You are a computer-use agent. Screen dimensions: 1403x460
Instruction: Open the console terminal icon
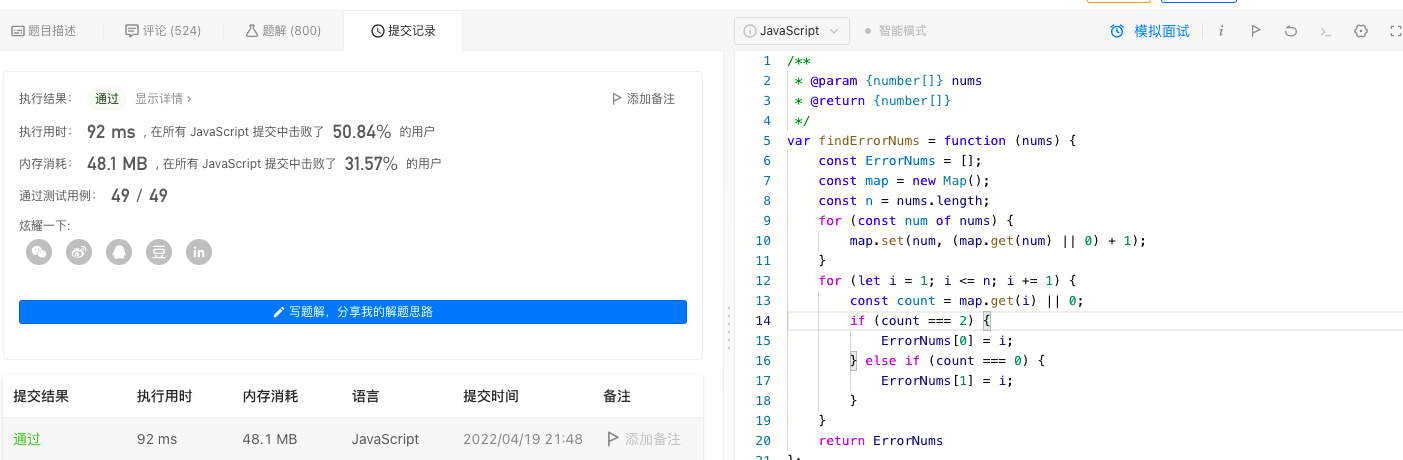click(x=1326, y=31)
